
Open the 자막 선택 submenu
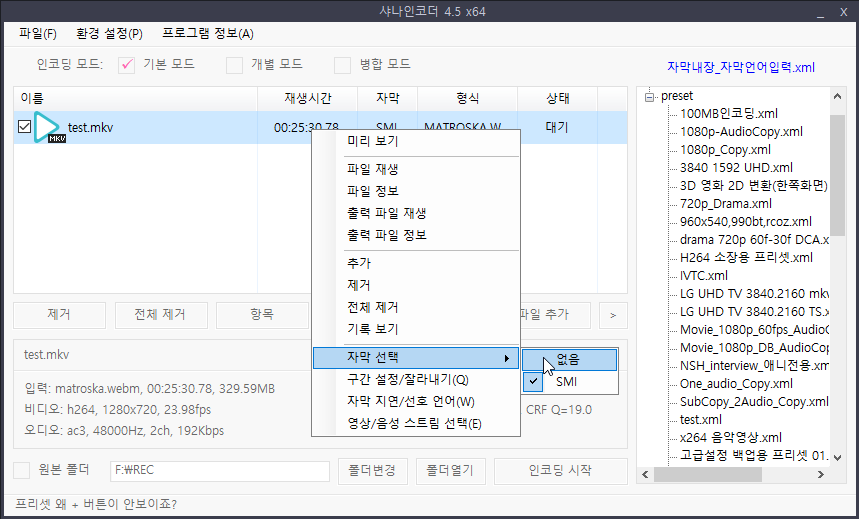(415, 358)
